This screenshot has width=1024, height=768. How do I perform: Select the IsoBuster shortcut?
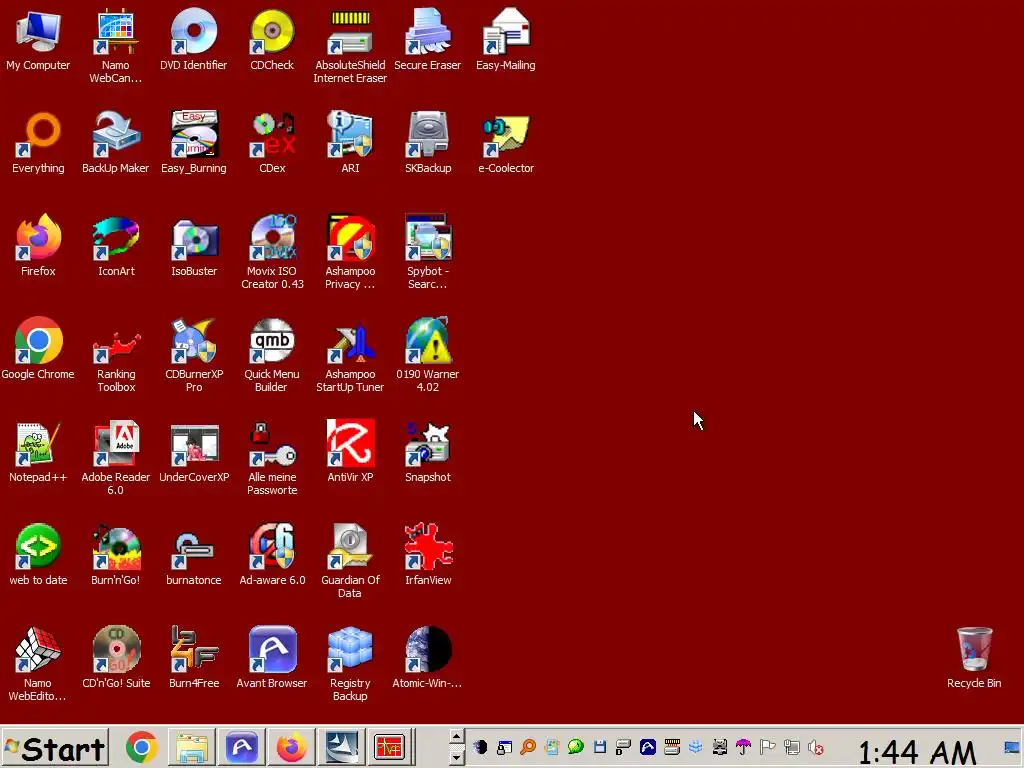pos(194,246)
